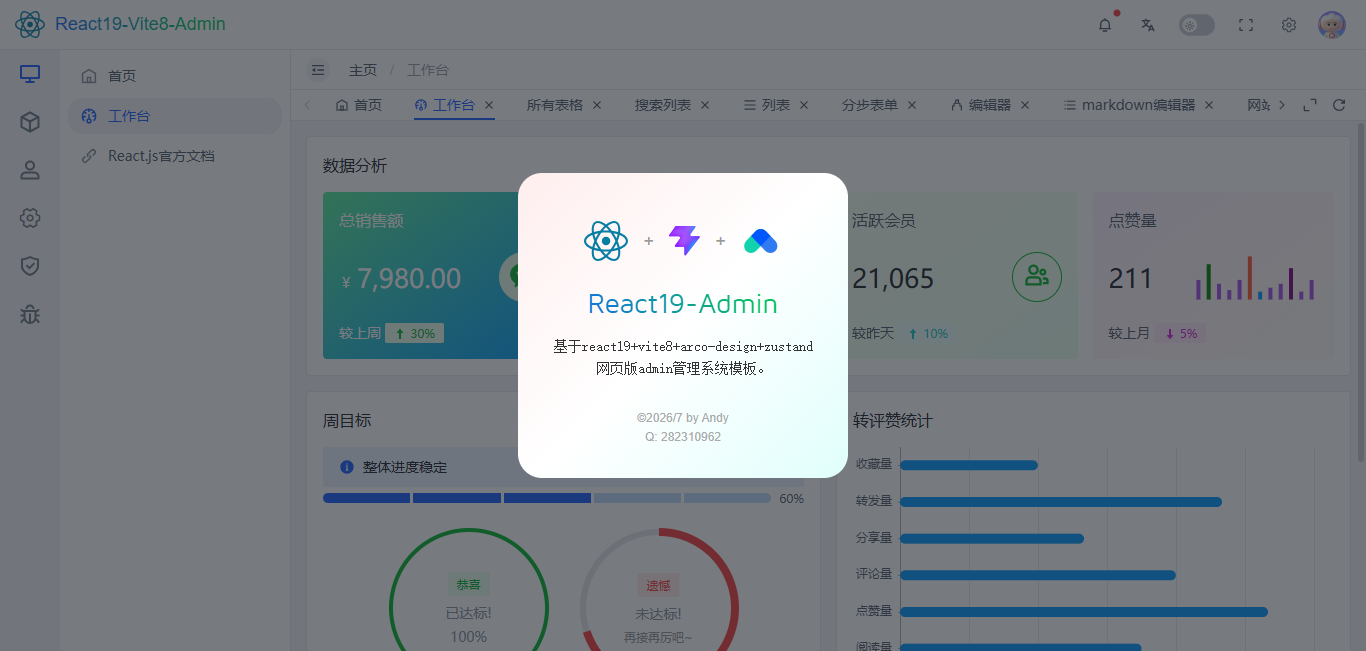The width and height of the screenshot is (1366, 651).
Task: Switch to the 分步表单 tab
Action: point(870,105)
